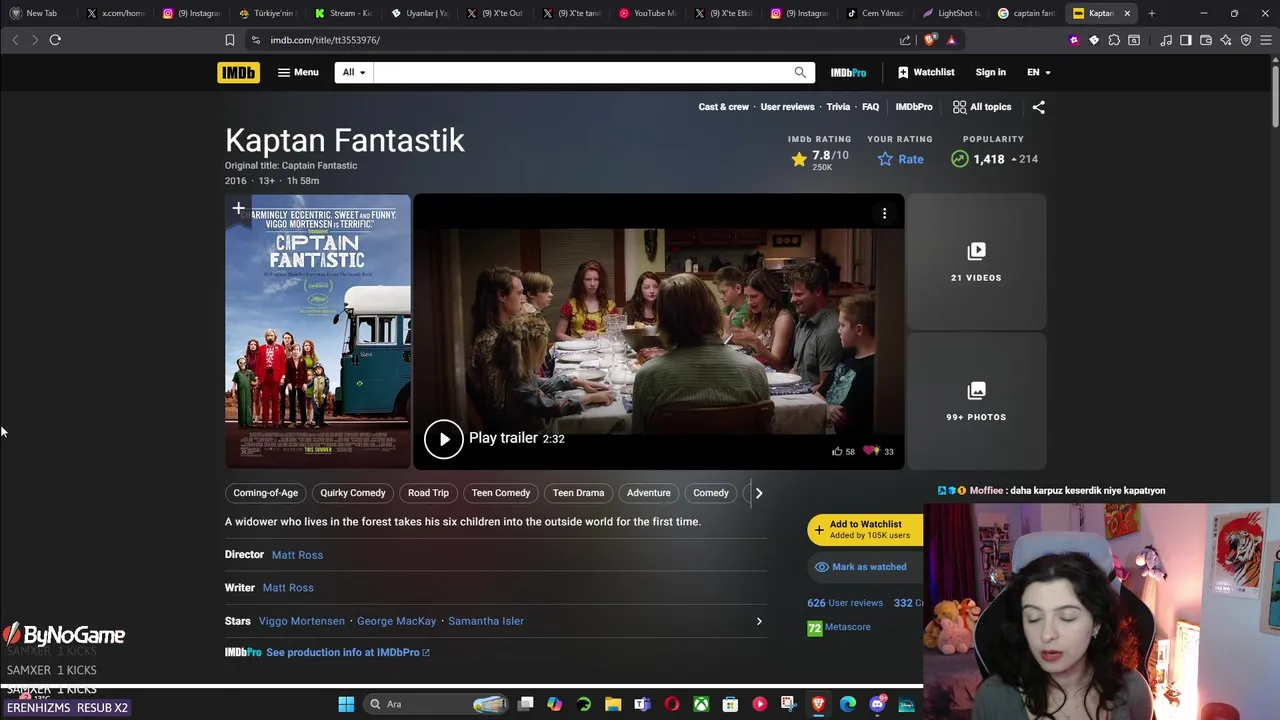Open the browser hamburger menu
The height and width of the screenshot is (720, 1280).
1266,40
